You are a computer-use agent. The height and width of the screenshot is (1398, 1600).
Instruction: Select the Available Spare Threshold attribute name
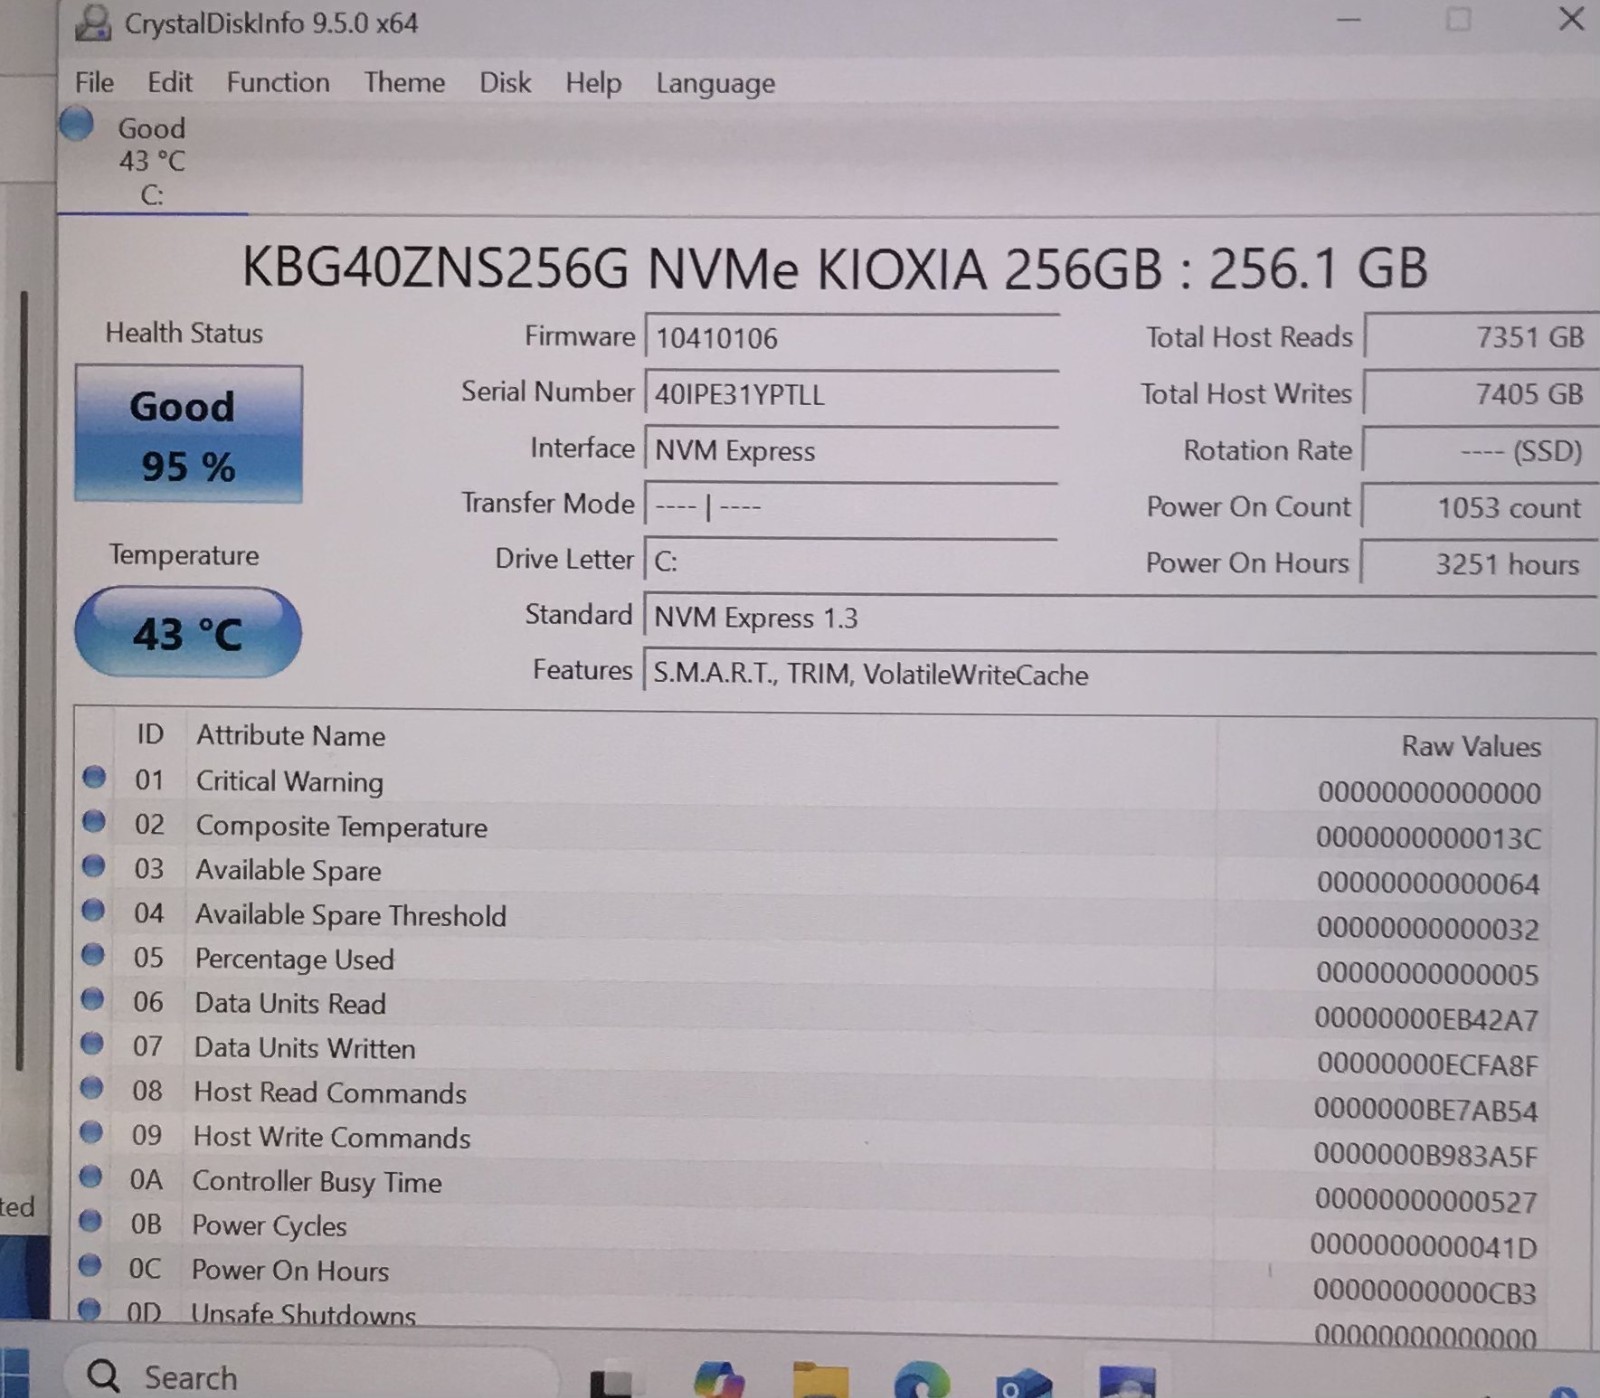350,915
